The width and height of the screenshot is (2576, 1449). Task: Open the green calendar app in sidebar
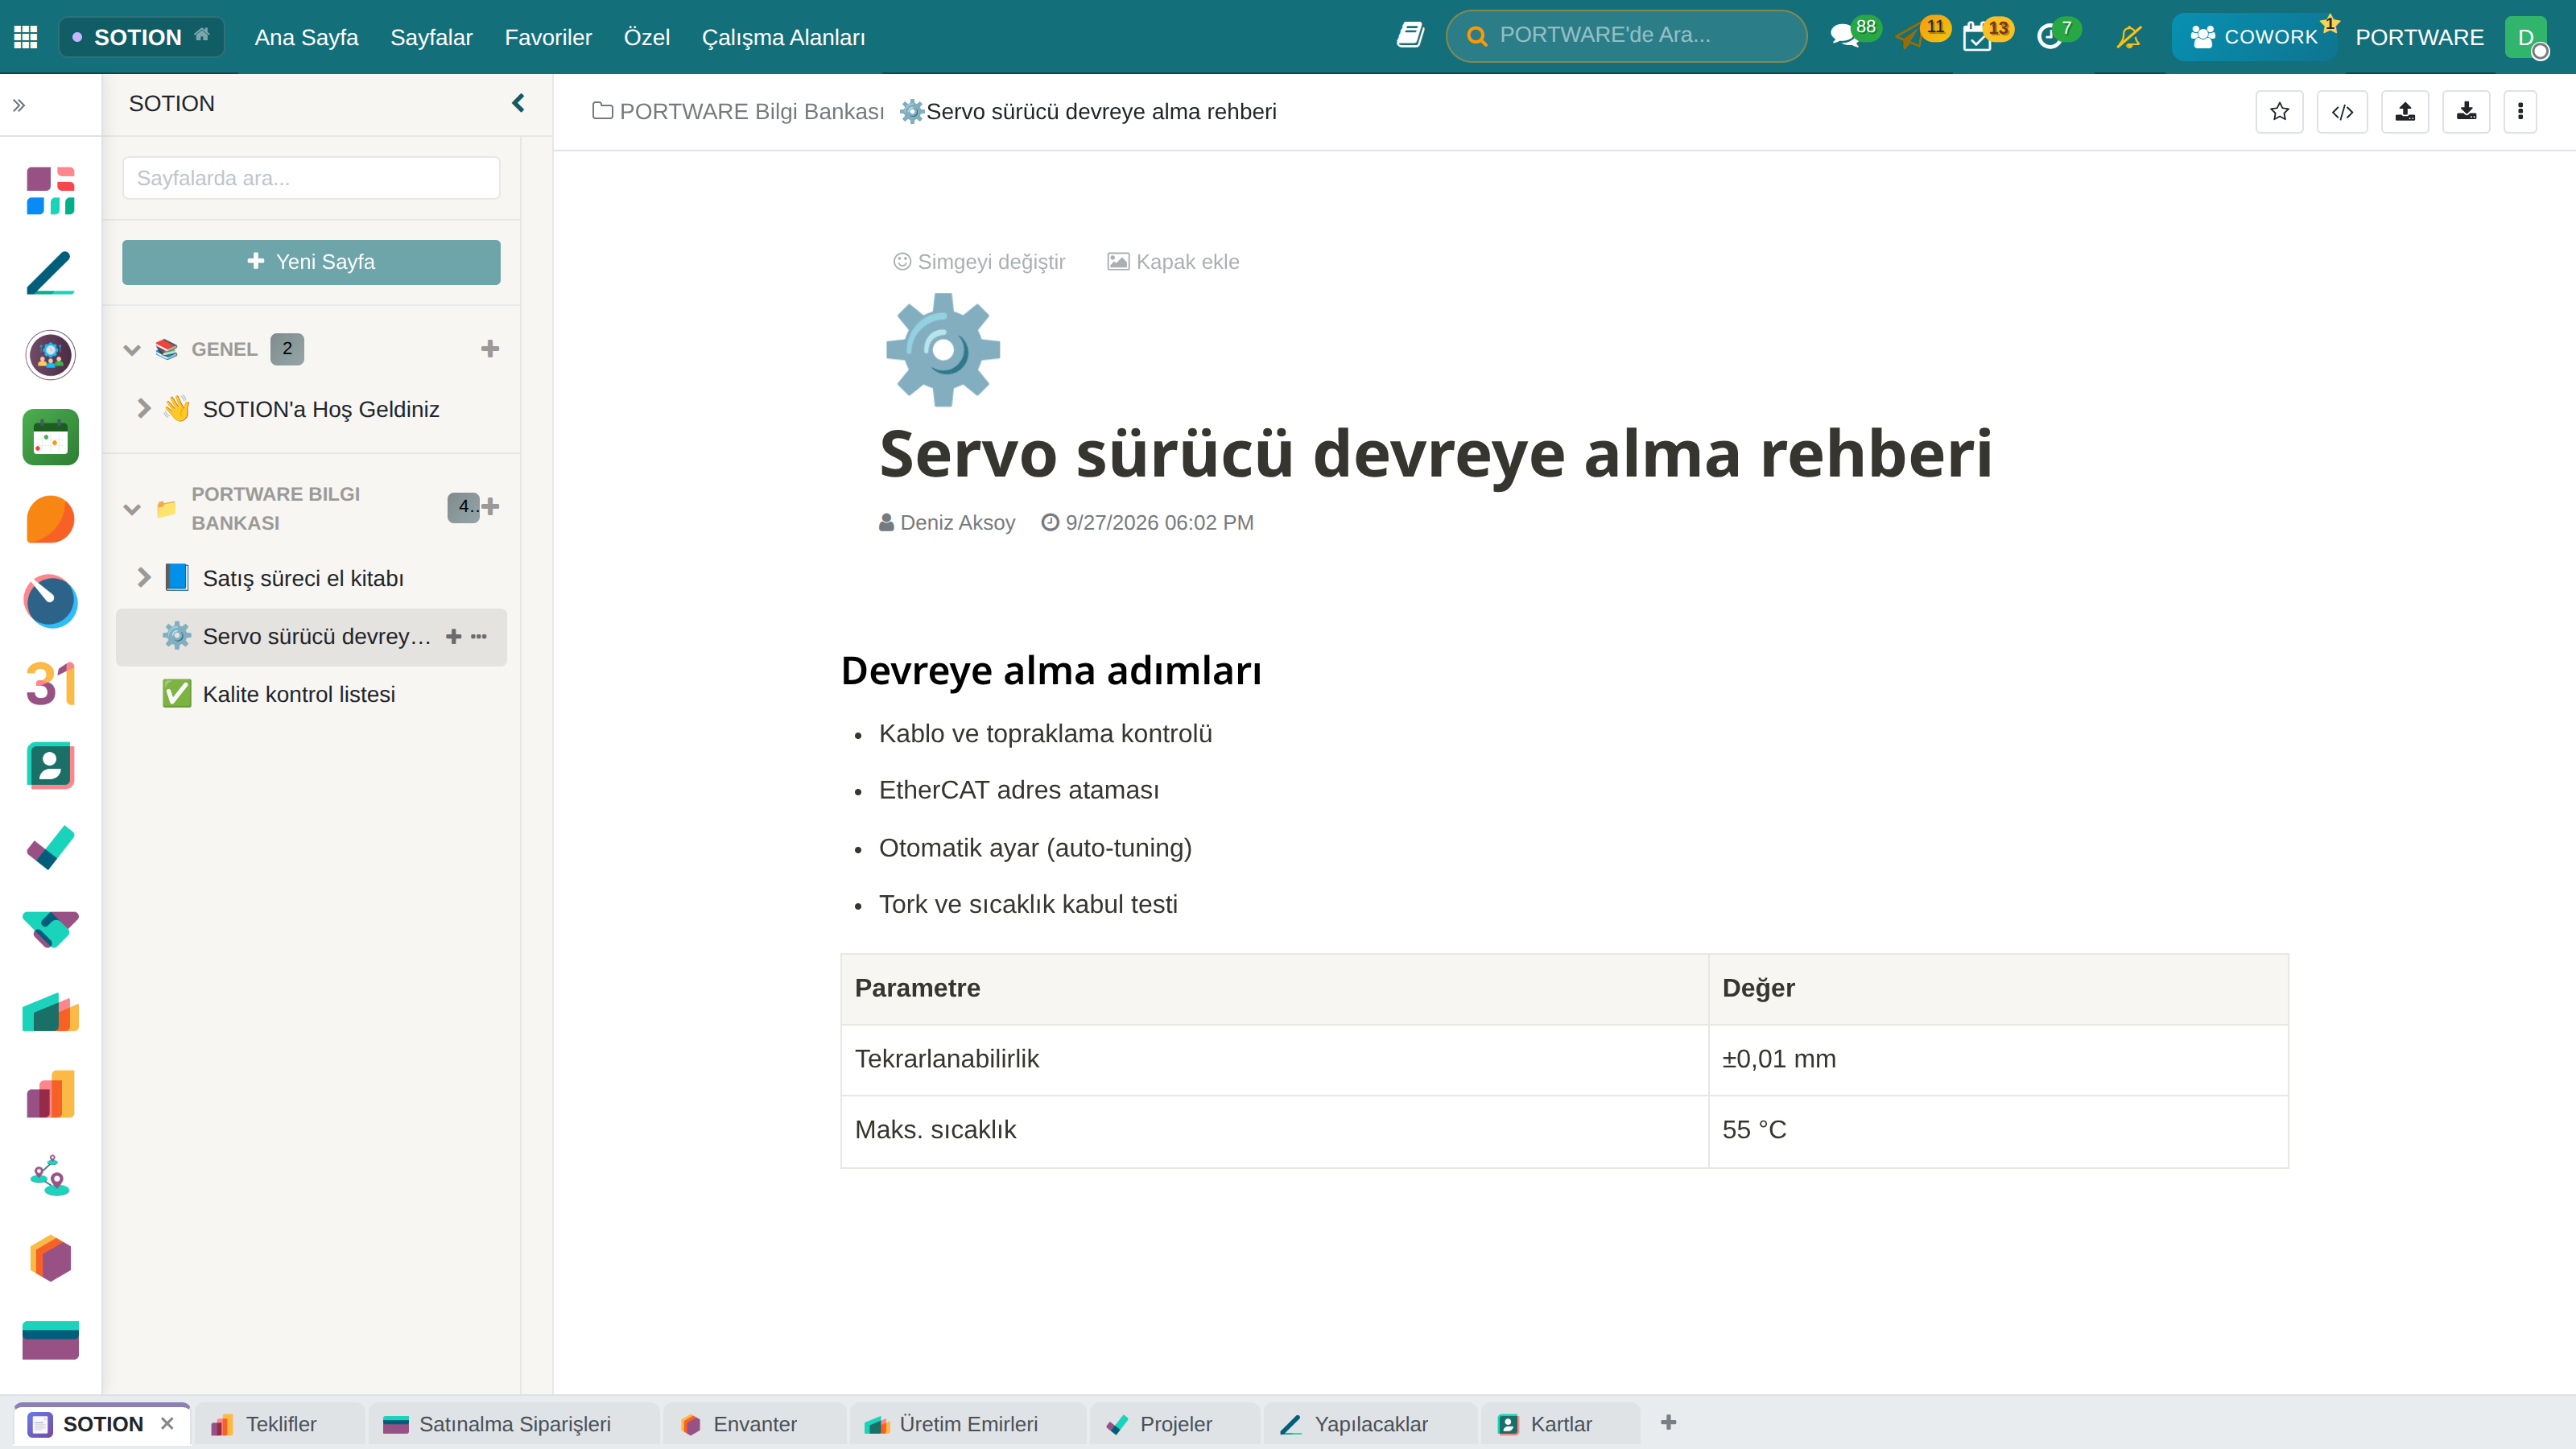click(50, 437)
